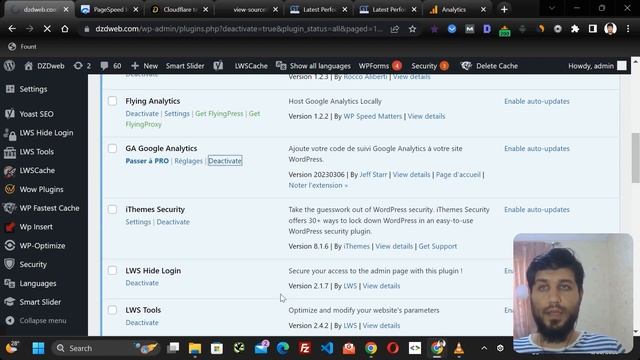Deactivate LWS Hide Login plugin
The image size is (640, 360).
coord(142,283)
